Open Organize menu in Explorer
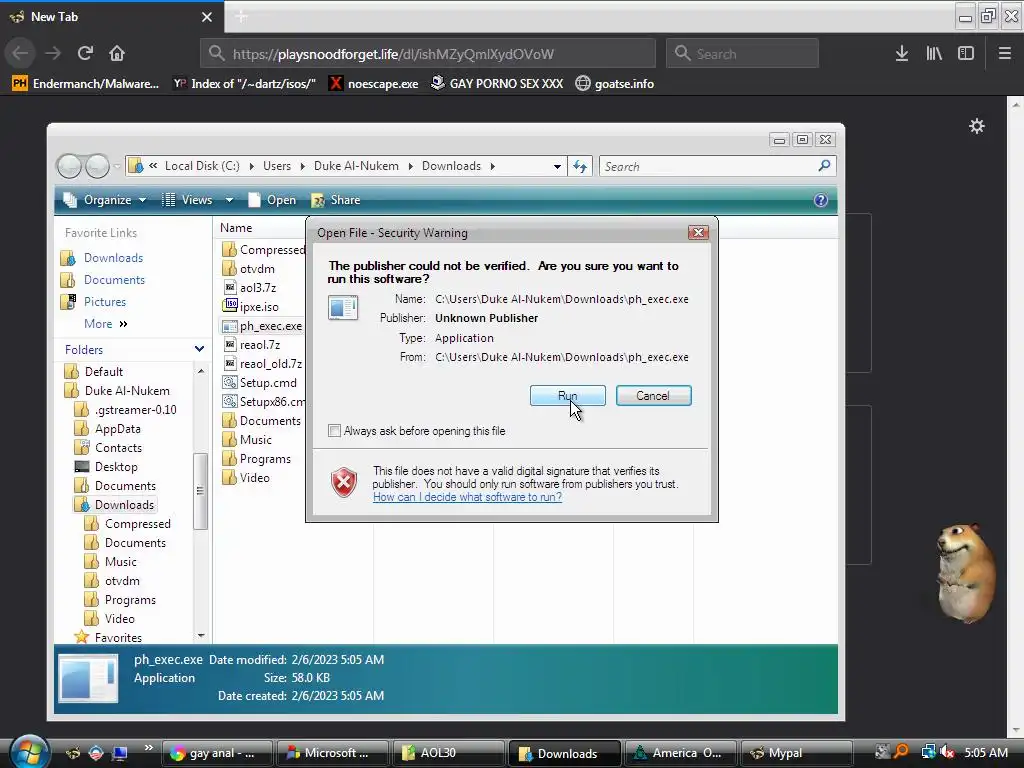This screenshot has height=768, width=1024. click(105, 200)
